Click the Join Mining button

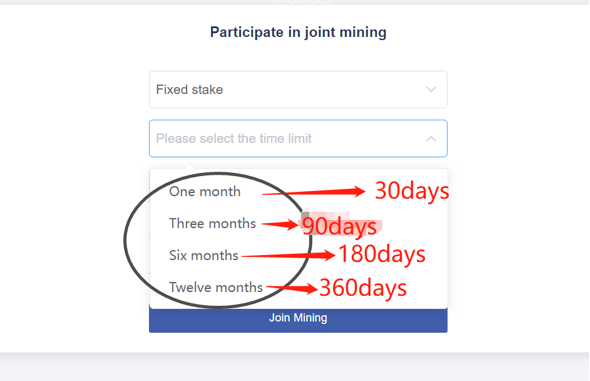(x=298, y=320)
